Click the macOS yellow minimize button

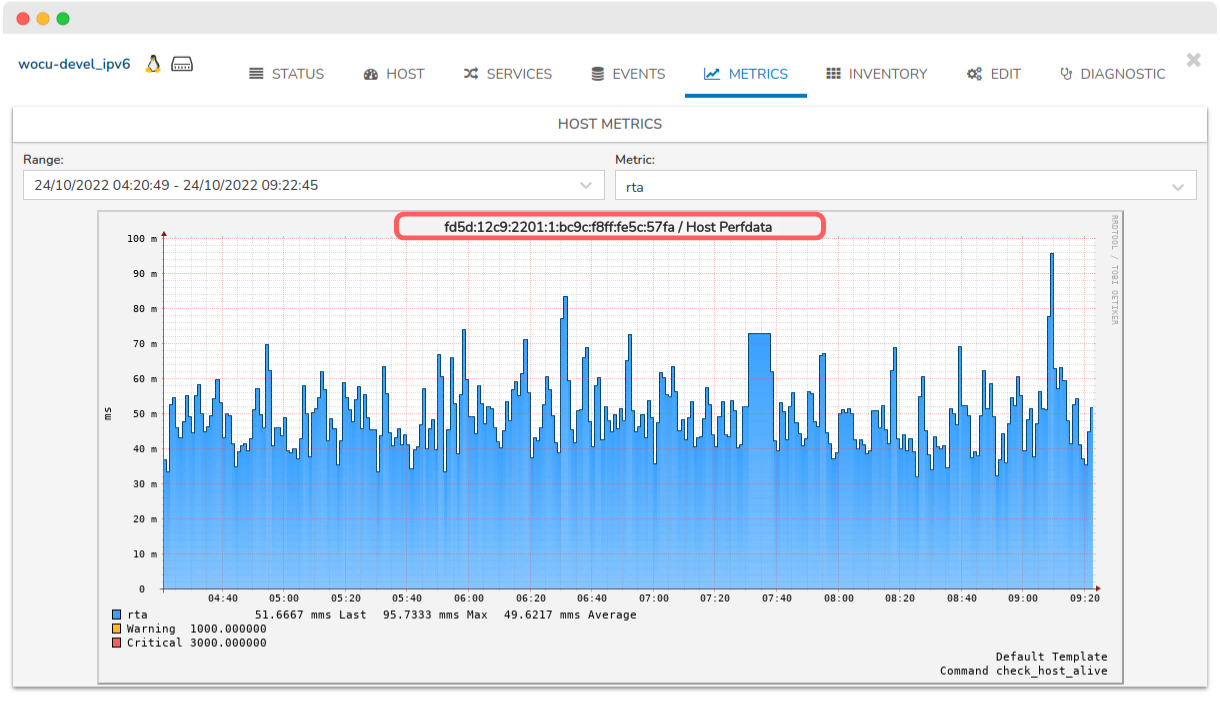[x=43, y=19]
